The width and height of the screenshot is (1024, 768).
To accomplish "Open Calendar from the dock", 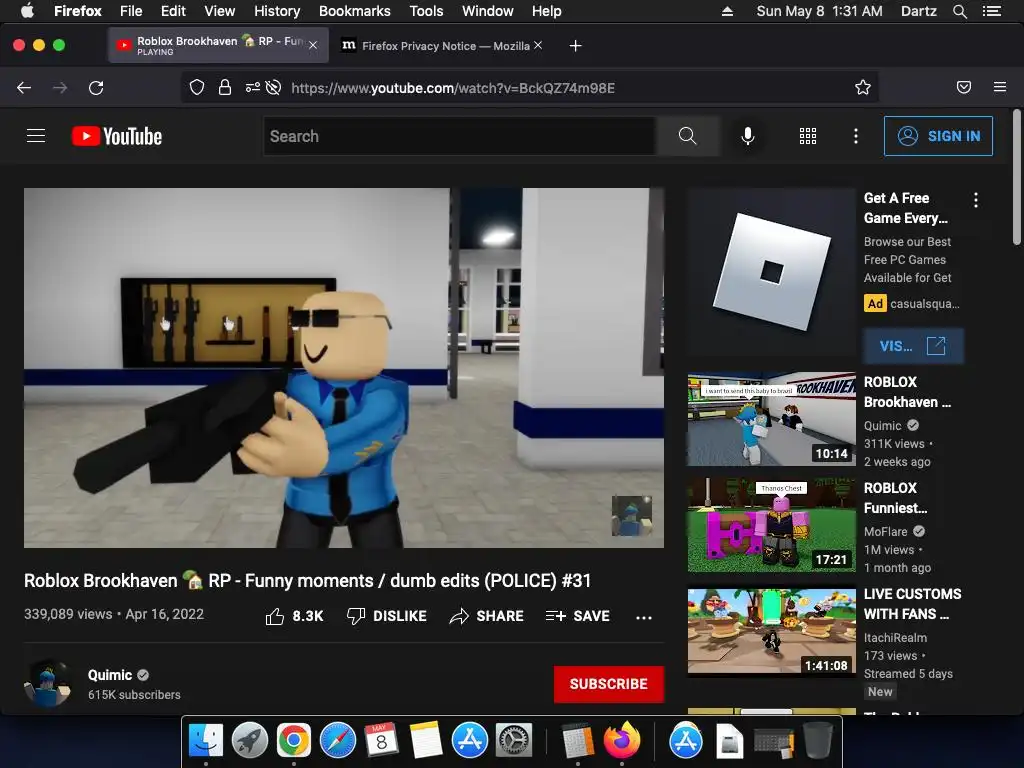I will click(x=381, y=740).
